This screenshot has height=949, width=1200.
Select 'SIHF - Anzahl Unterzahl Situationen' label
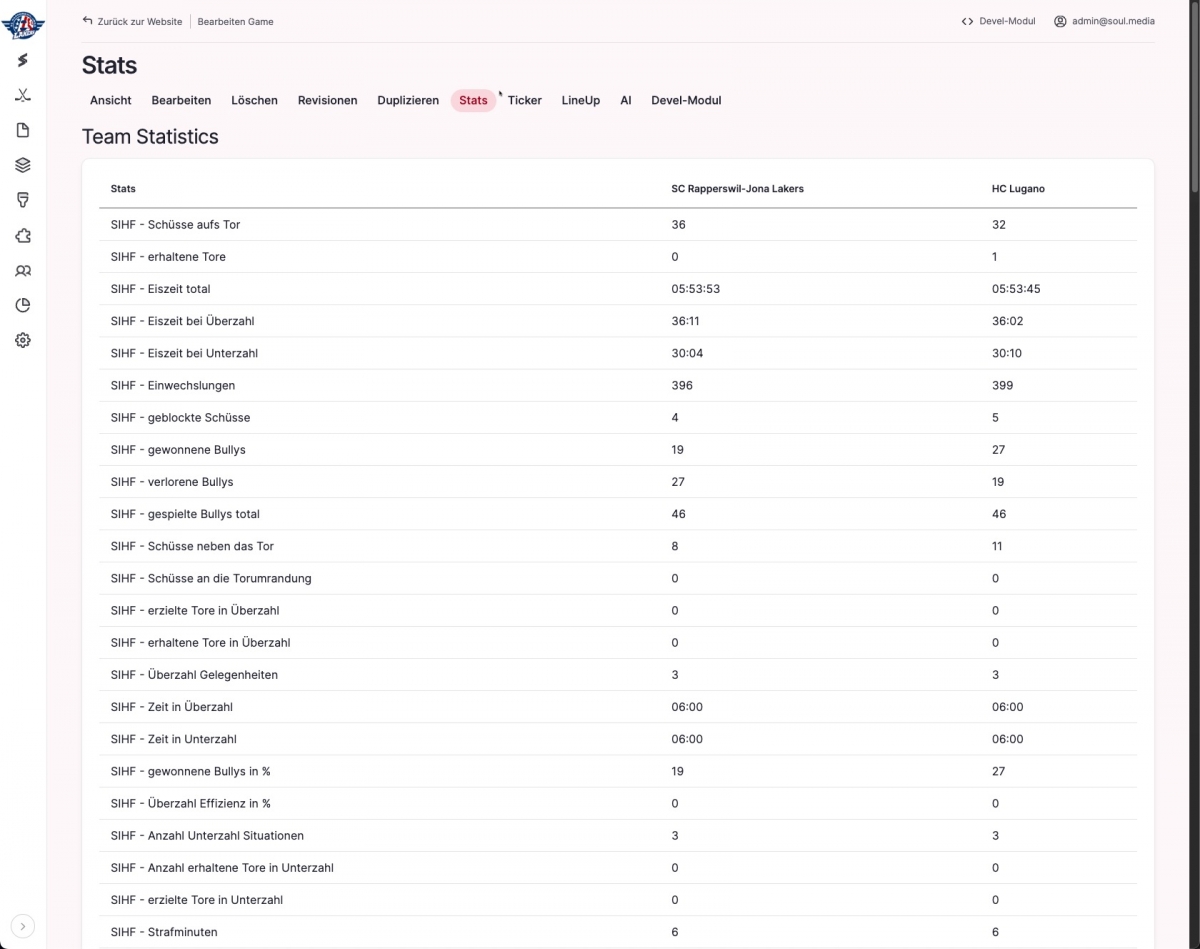click(207, 835)
